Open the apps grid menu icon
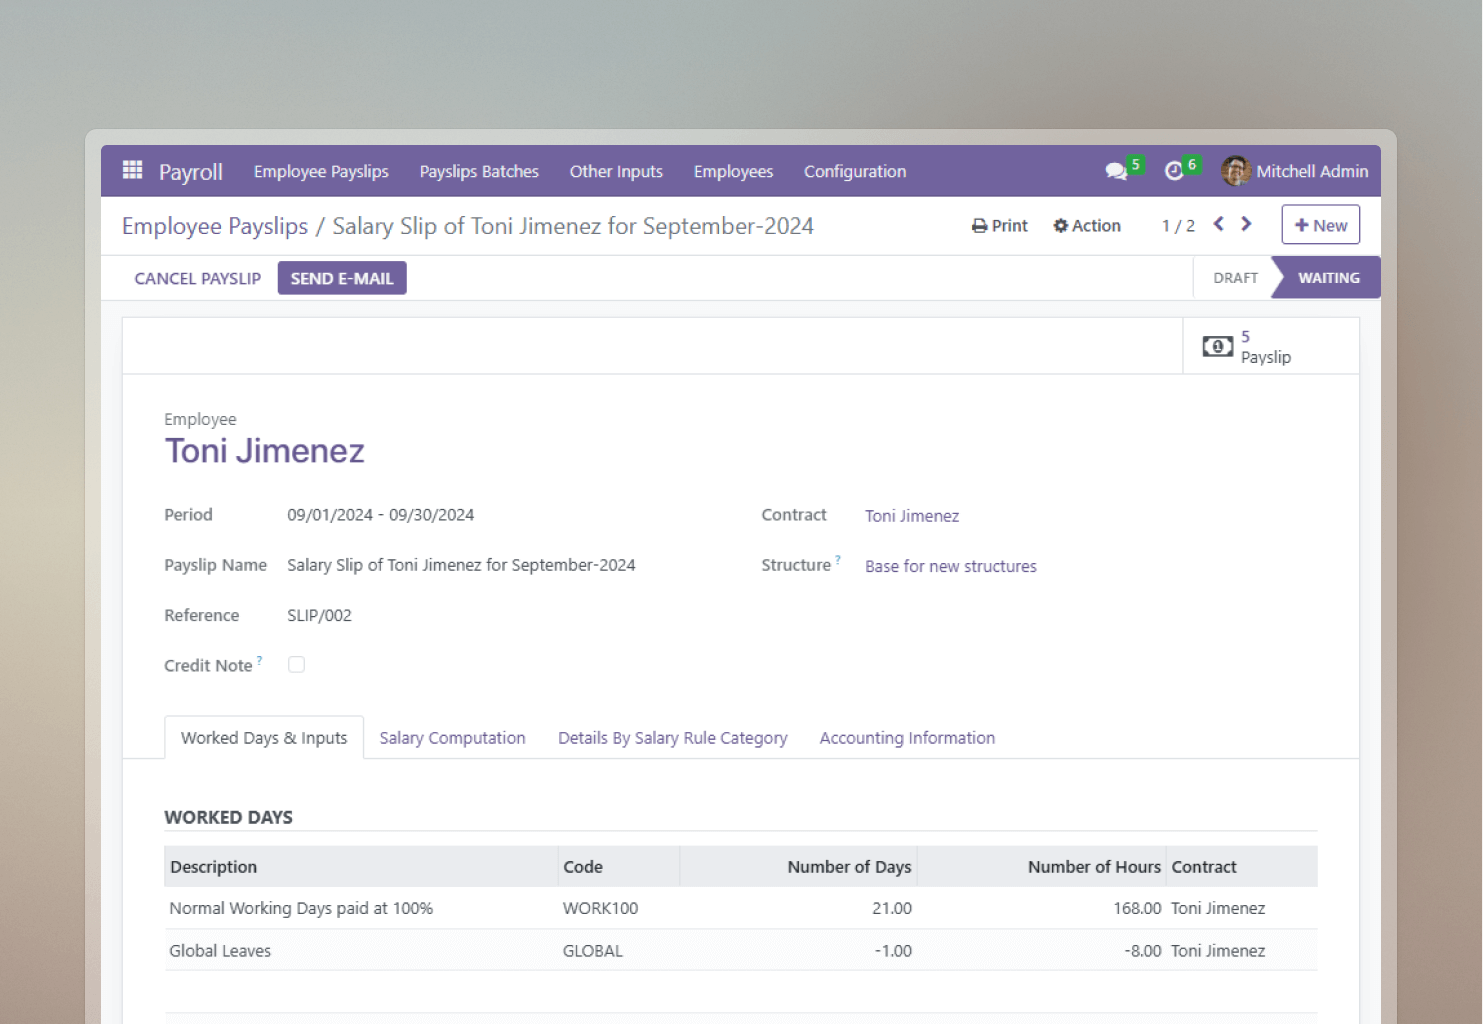The height and width of the screenshot is (1024, 1483). point(132,170)
